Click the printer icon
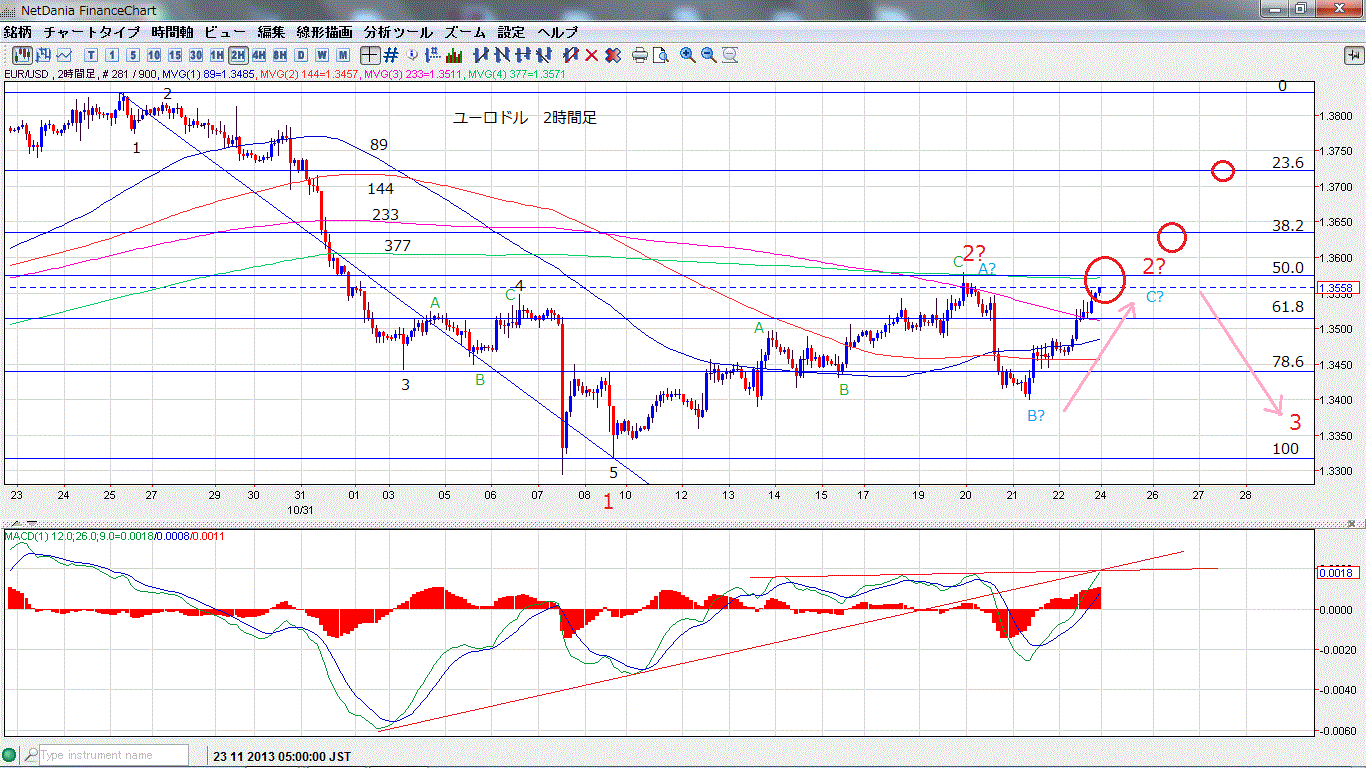 point(640,55)
